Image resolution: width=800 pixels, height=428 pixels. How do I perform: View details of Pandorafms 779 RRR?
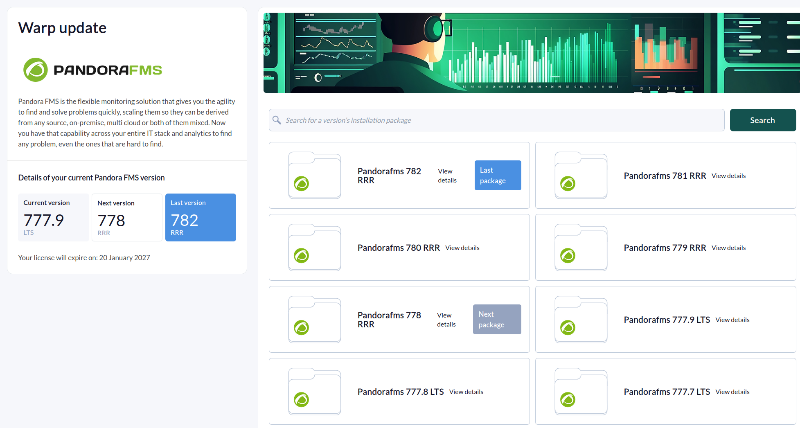pos(729,248)
